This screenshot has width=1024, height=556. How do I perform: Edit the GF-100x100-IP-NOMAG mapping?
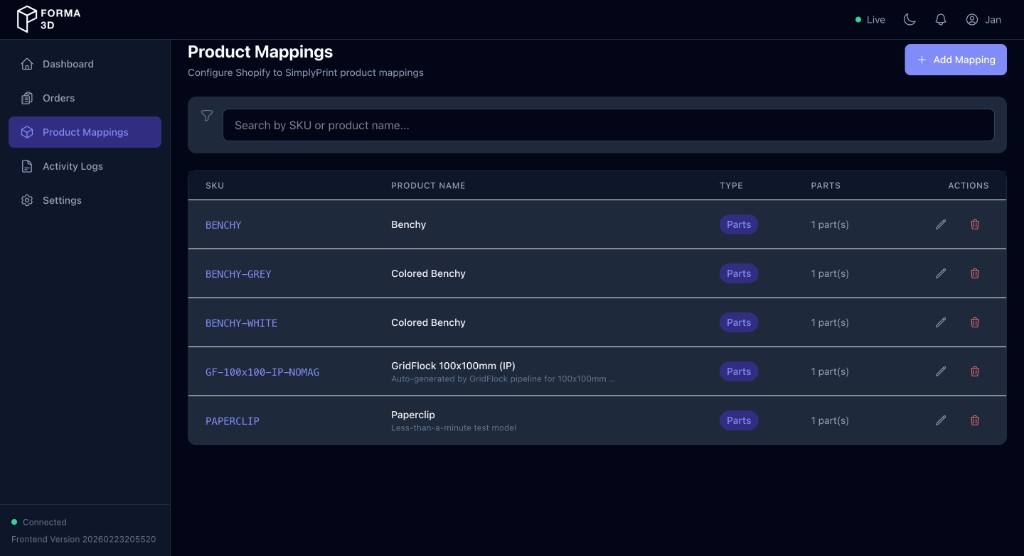click(x=940, y=371)
